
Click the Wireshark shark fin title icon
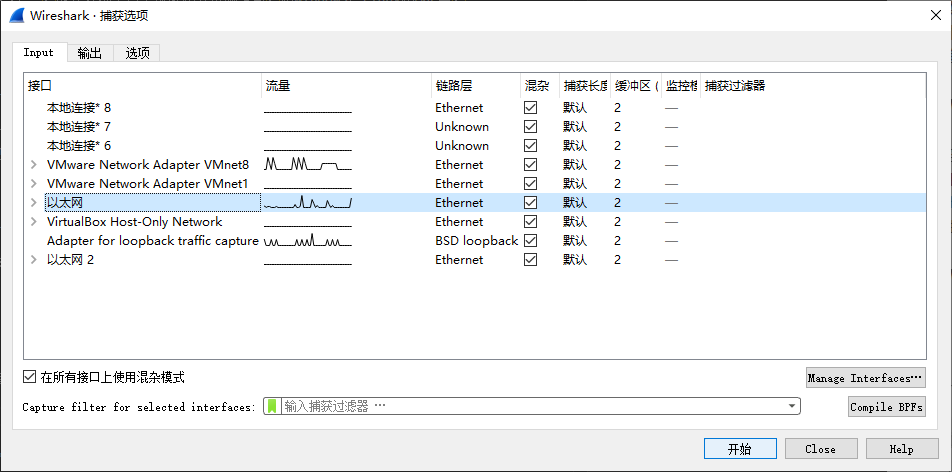(x=16, y=15)
